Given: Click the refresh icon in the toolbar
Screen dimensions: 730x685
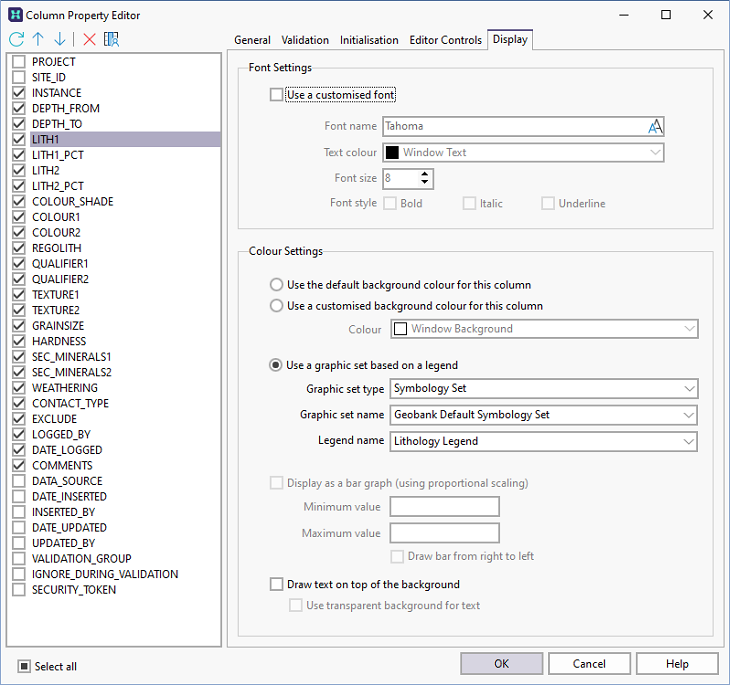Looking at the screenshot, I should point(16,40).
